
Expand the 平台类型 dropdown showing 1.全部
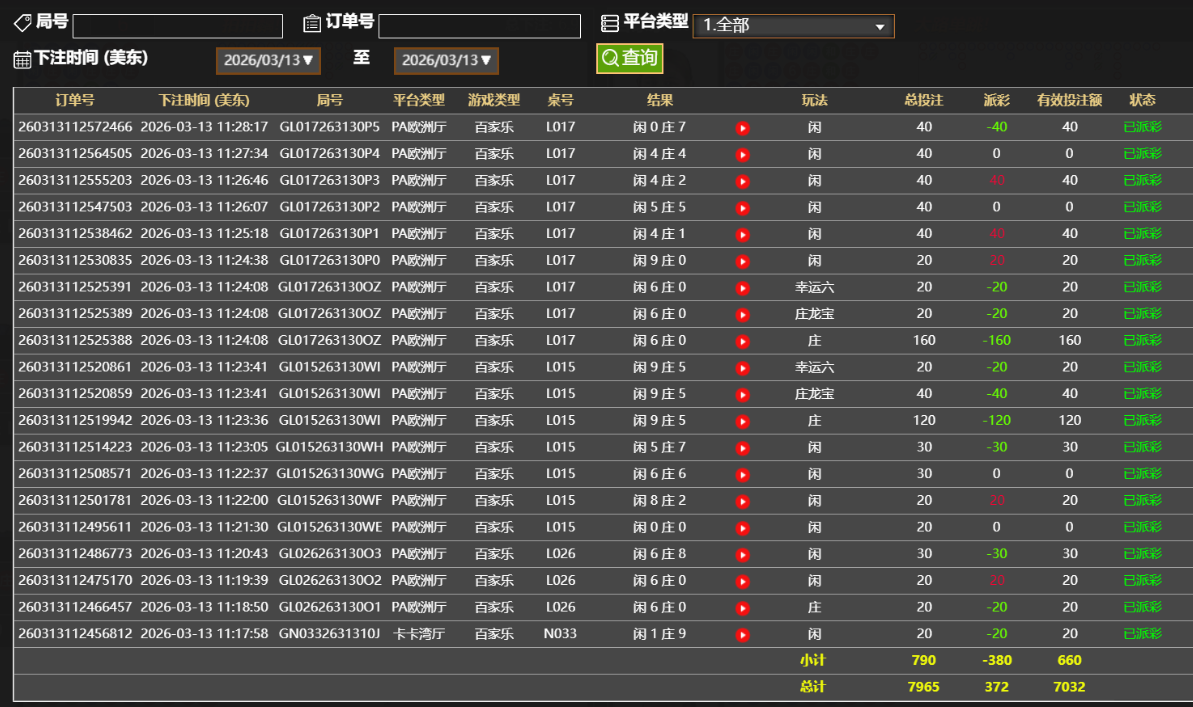coord(793,24)
